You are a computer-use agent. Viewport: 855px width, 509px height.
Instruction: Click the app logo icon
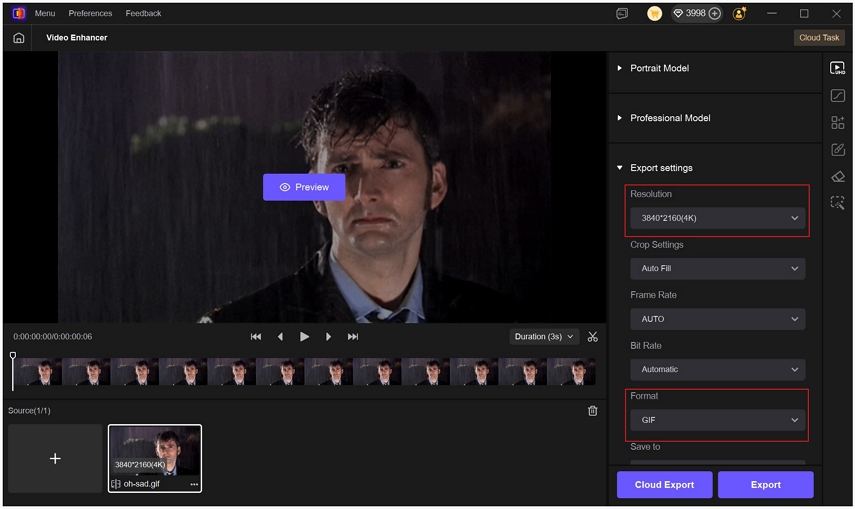point(19,13)
